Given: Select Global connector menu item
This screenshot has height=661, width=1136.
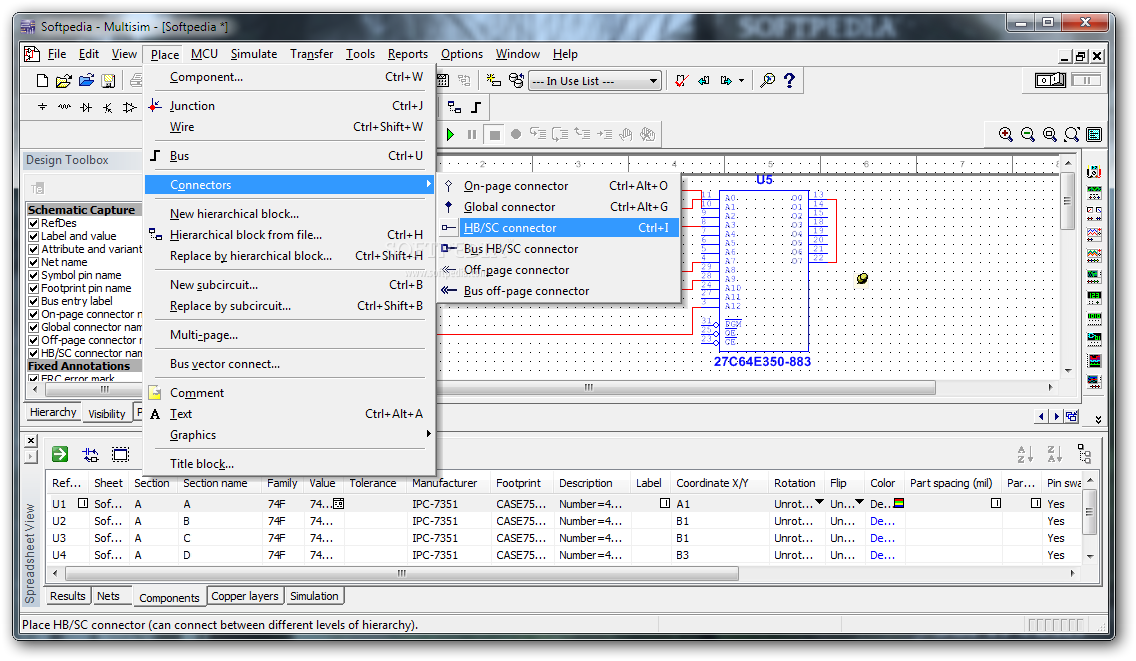Looking at the screenshot, I should (558, 207).
